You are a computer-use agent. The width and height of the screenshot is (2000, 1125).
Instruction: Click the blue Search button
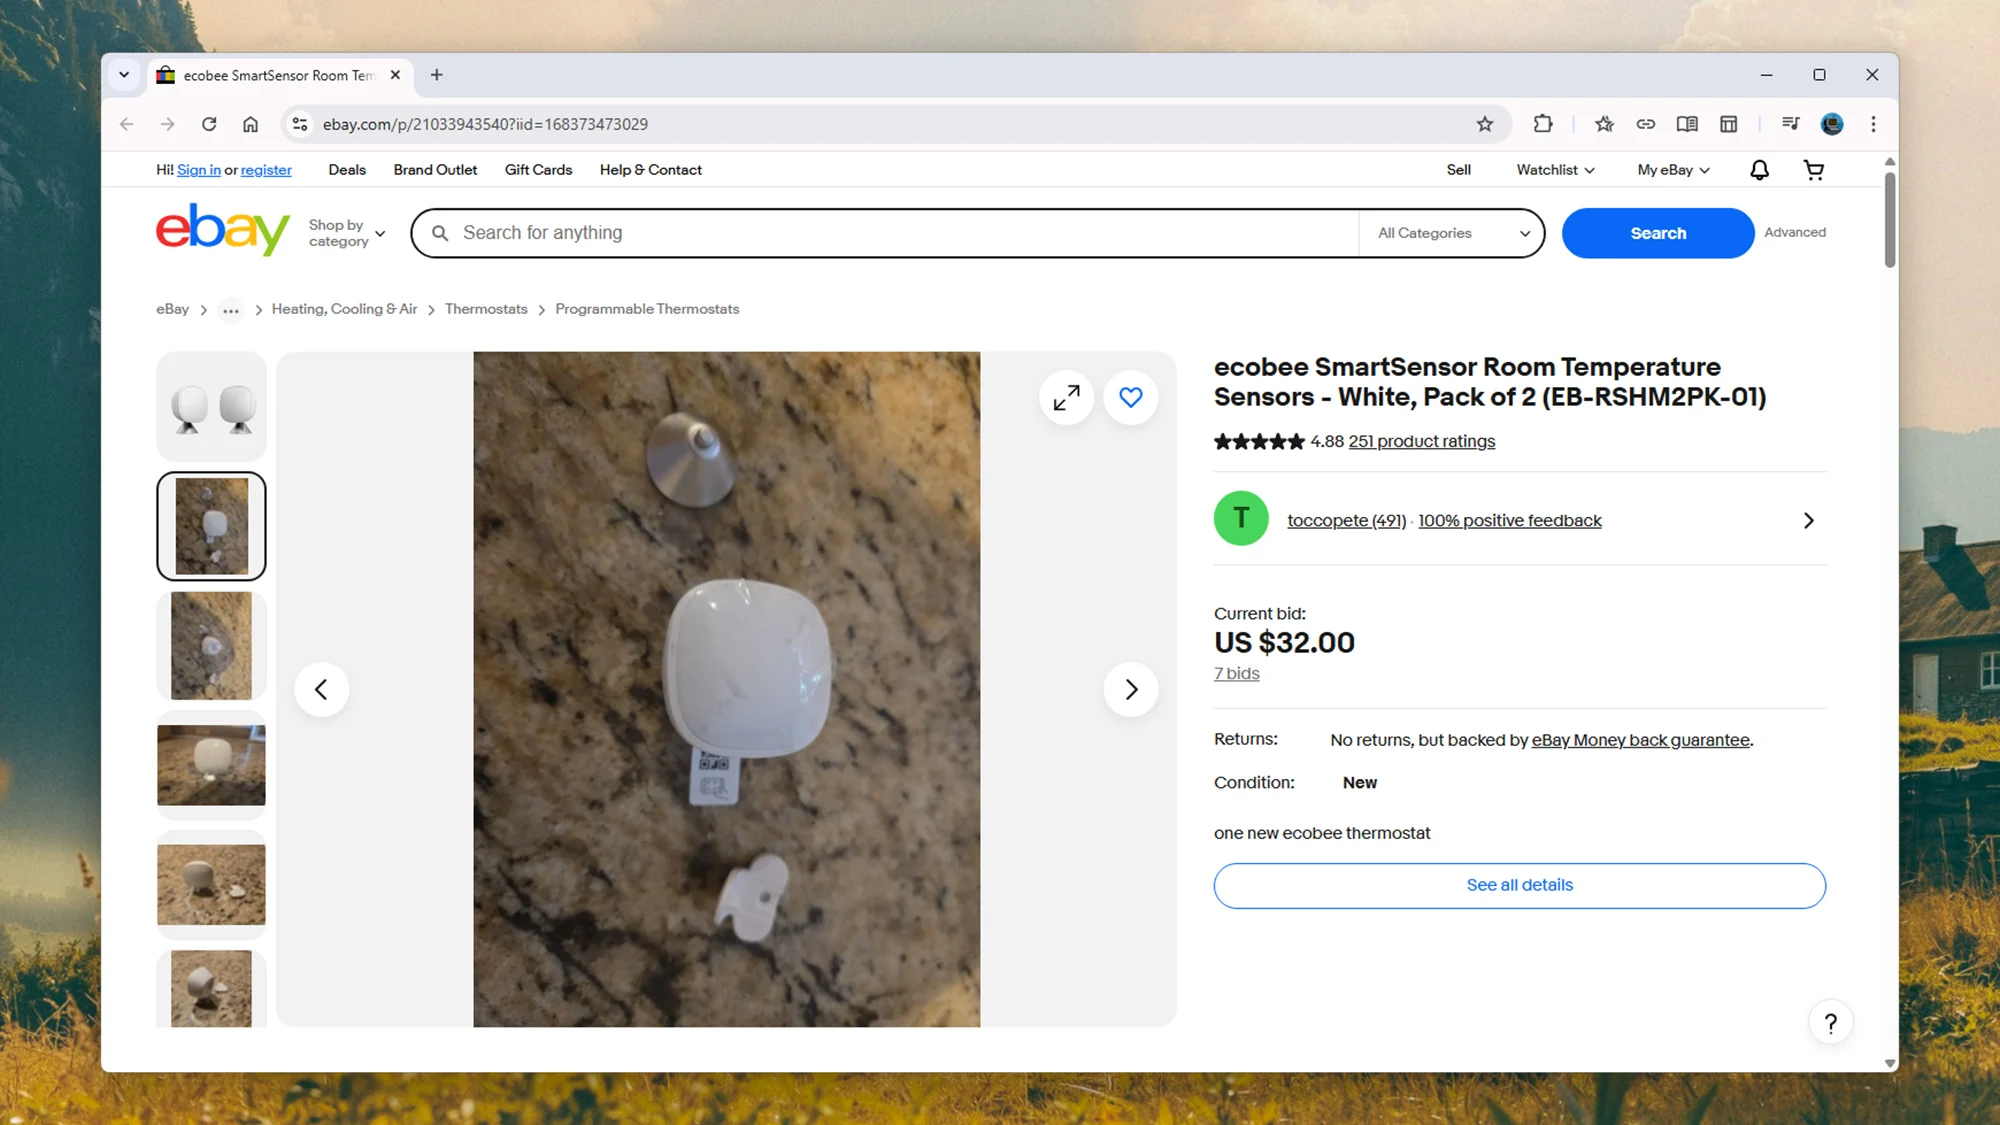tap(1658, 233)
